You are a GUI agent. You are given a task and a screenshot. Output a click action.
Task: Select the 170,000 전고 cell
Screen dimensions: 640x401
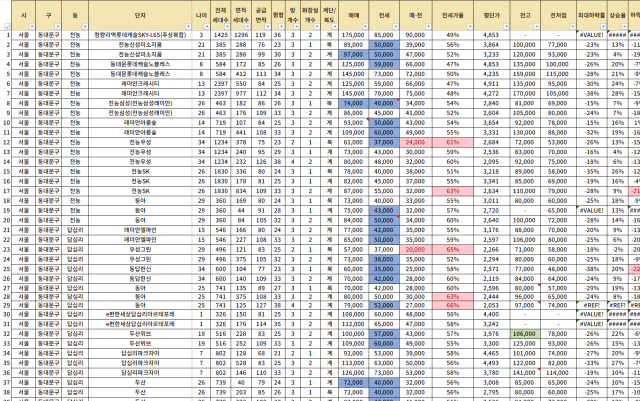point(525,94)
